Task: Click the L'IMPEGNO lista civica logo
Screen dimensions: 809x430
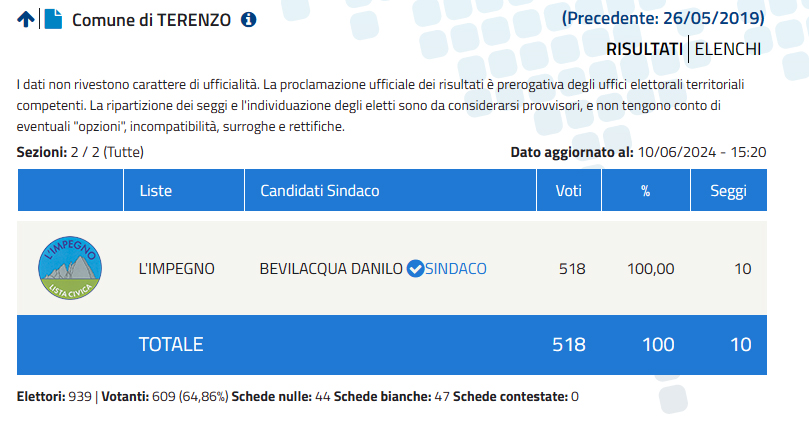Action: [x=70, y=268]
